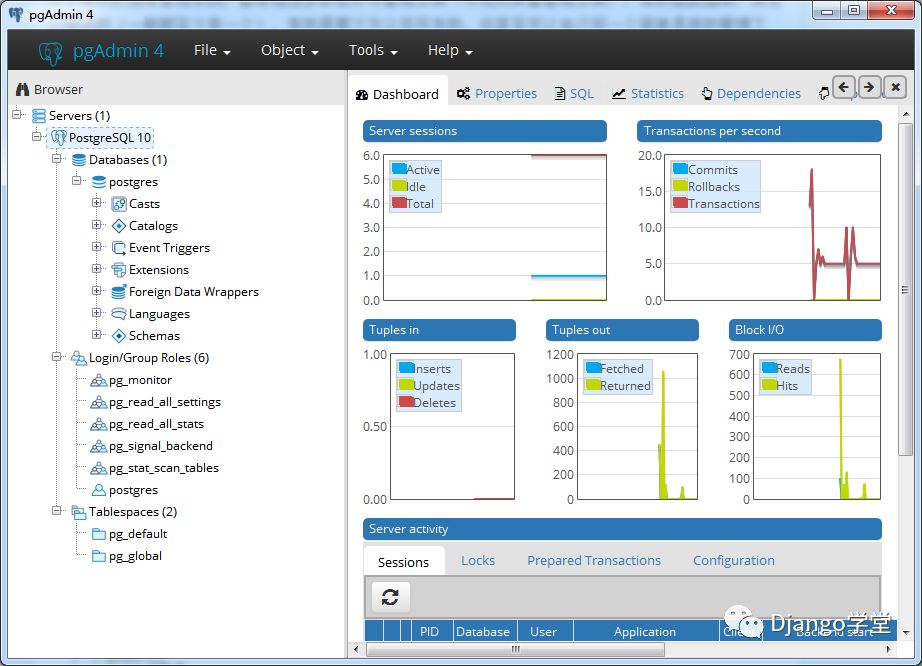The width and height of the screenshot is (922, 666).
Task: Click the PID column header
Action: point(430,632)
